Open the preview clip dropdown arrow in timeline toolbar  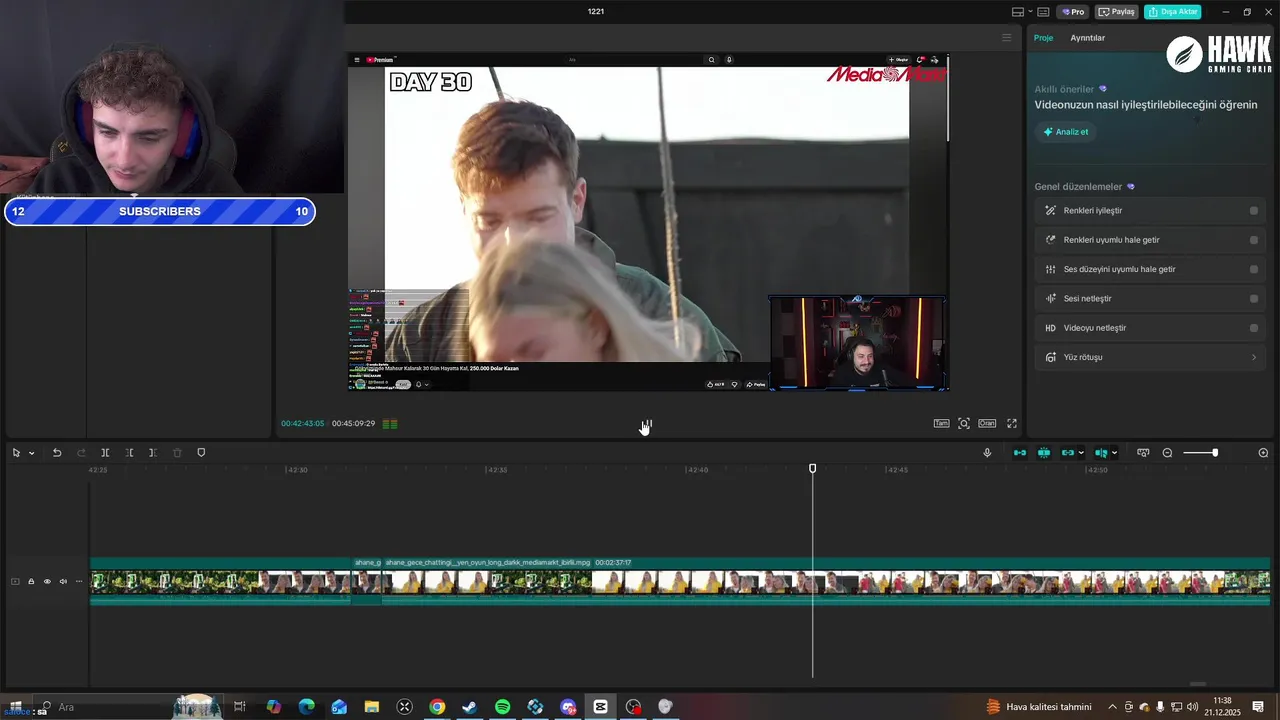pyautogui.click(x=1114, y=453)
